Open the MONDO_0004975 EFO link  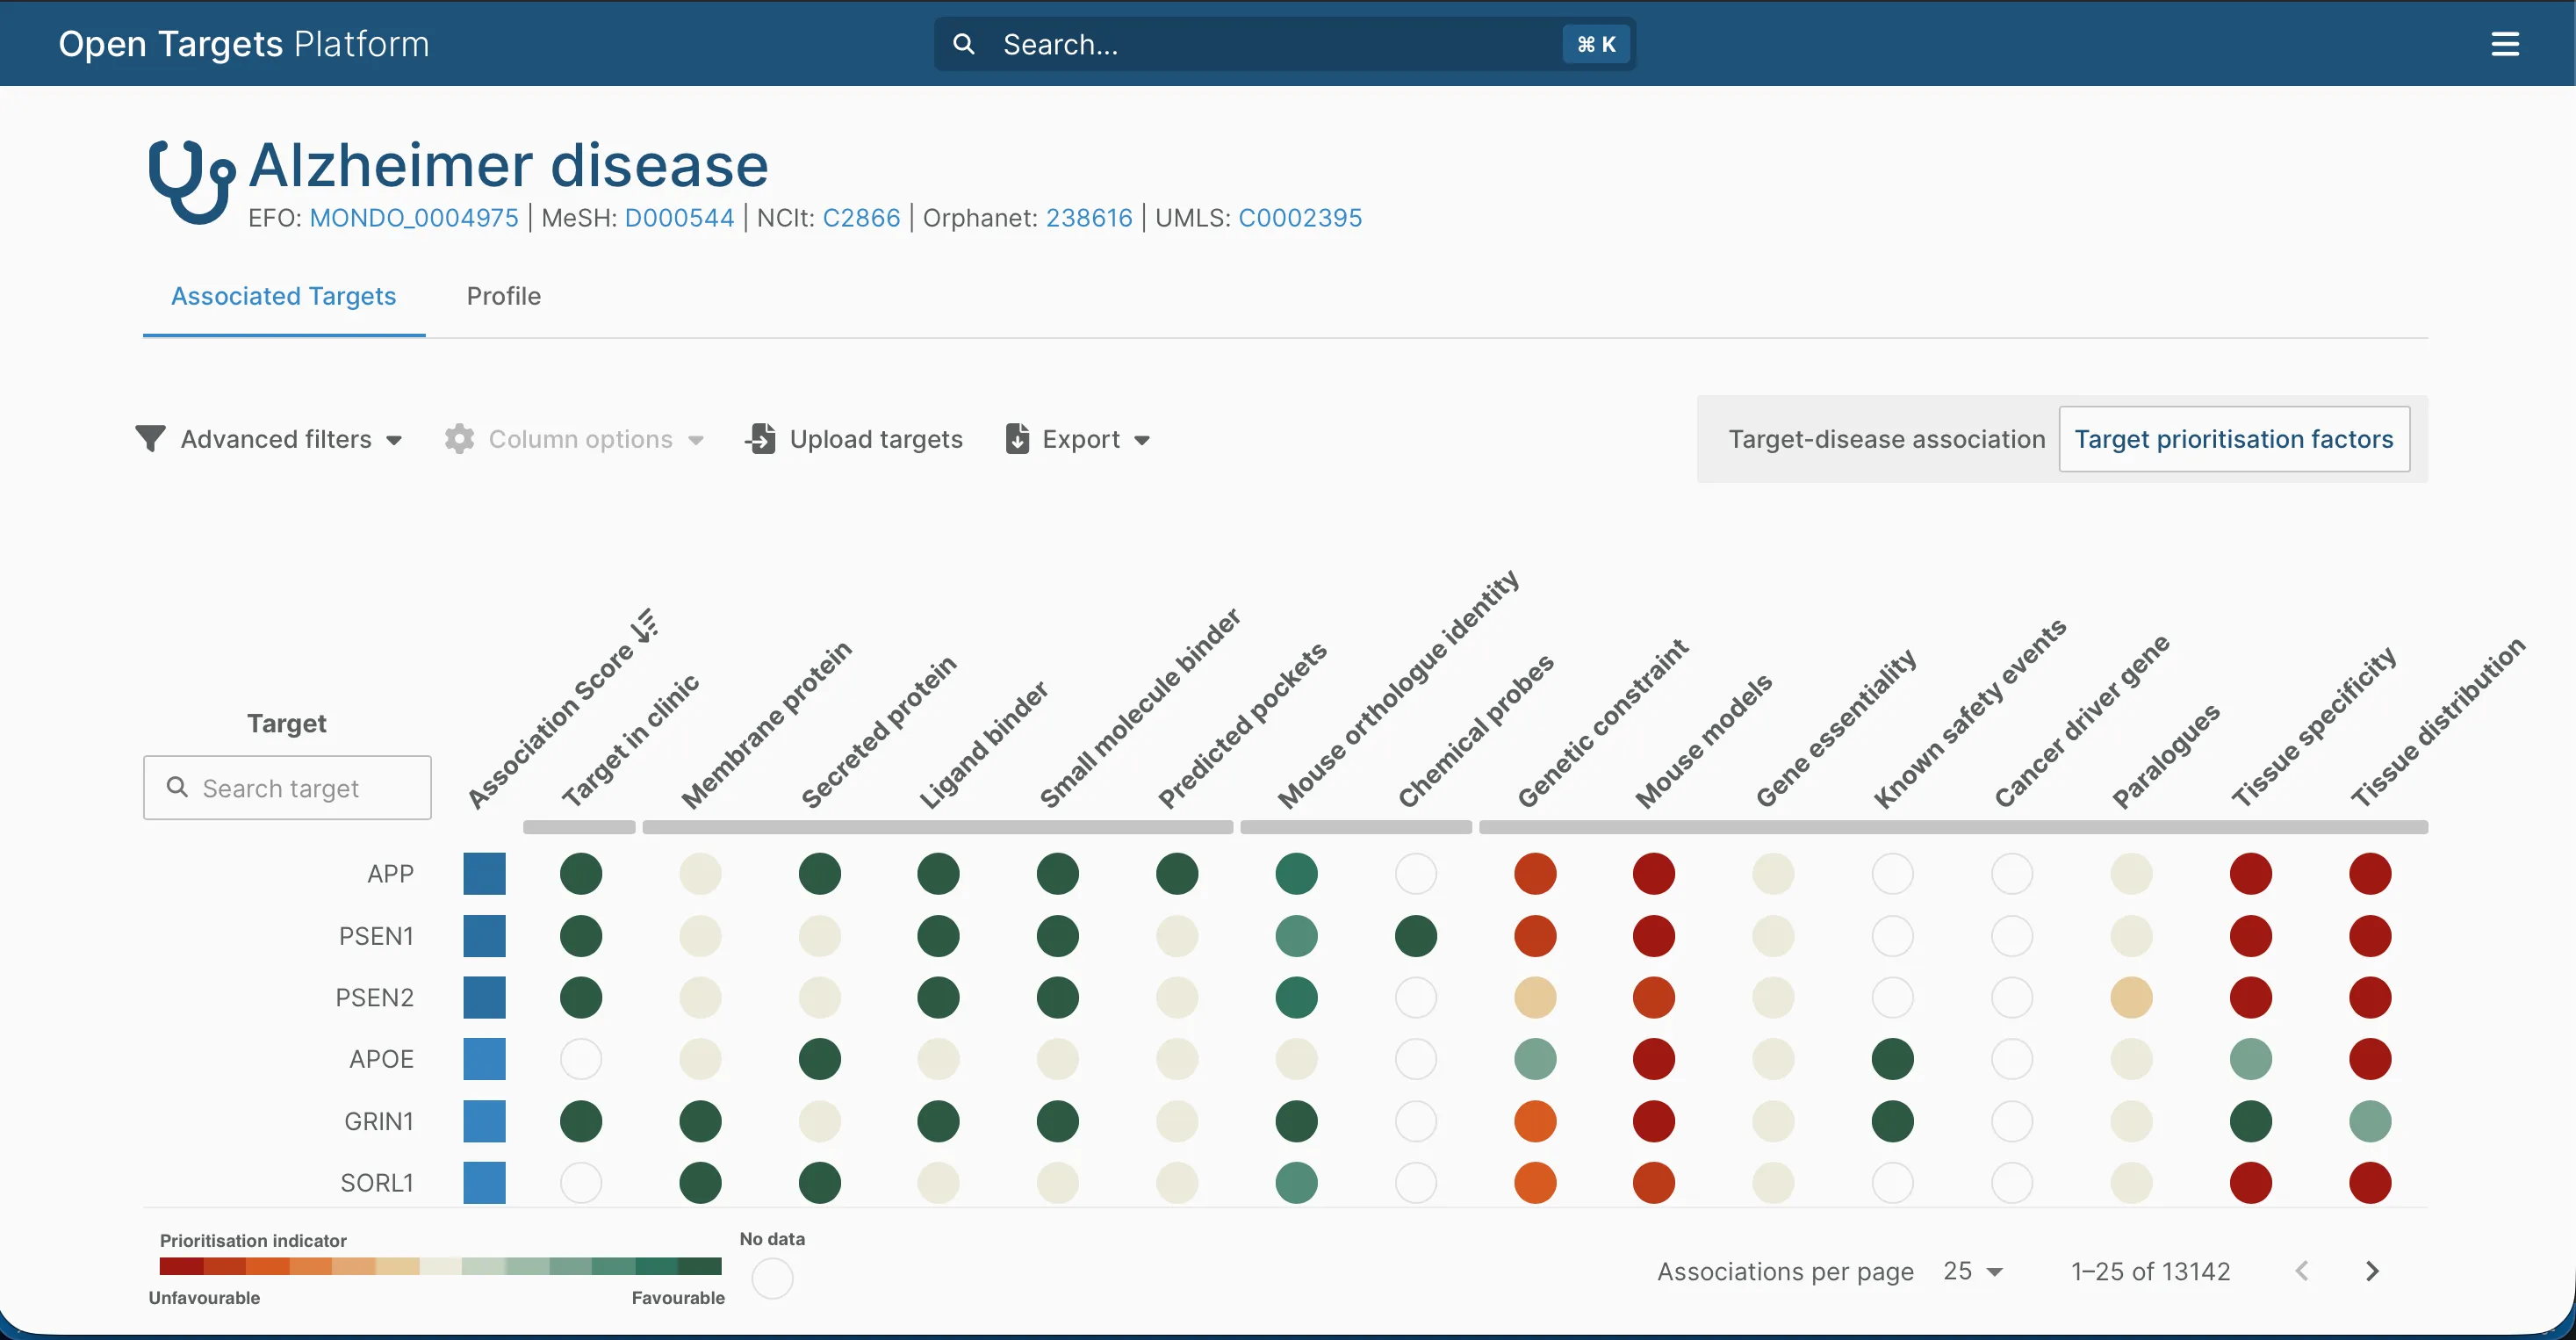click(x=414, y=218)
